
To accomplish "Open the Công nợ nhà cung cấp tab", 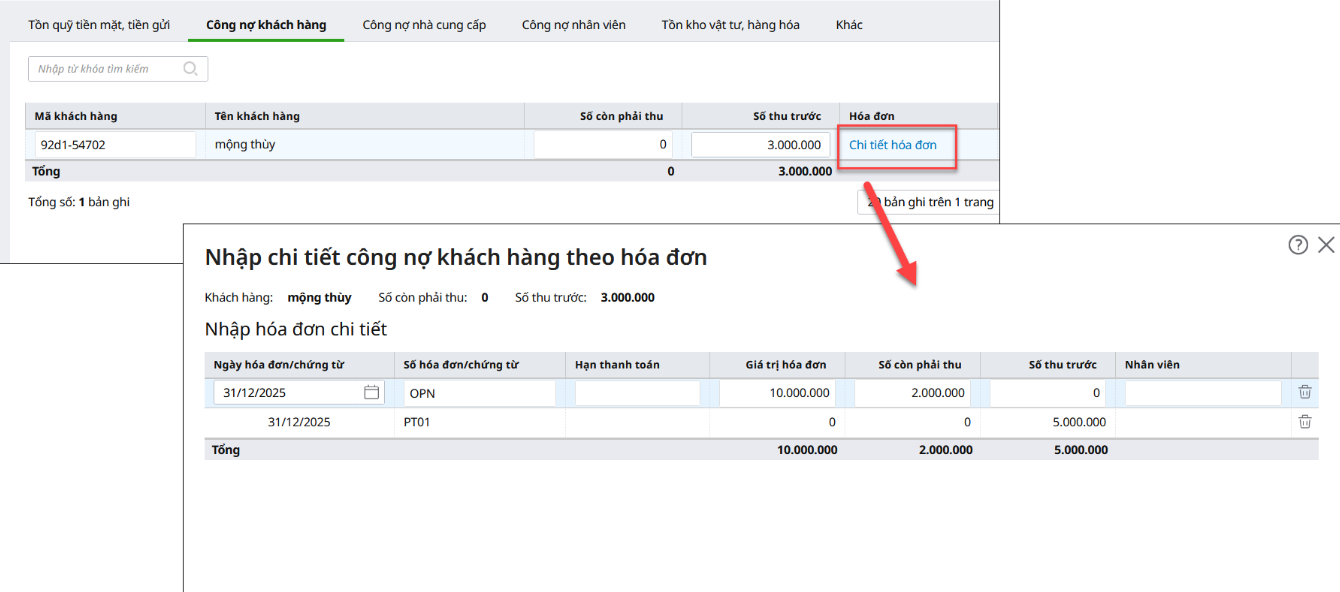I will (x=424, y=24).
